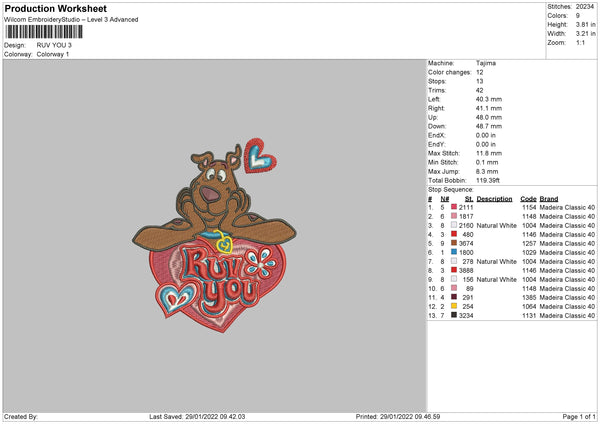Click the Width value "3.21 in"
Image resolution: width=600 pixels, height=424 pixels.
(x=585, y=34)
